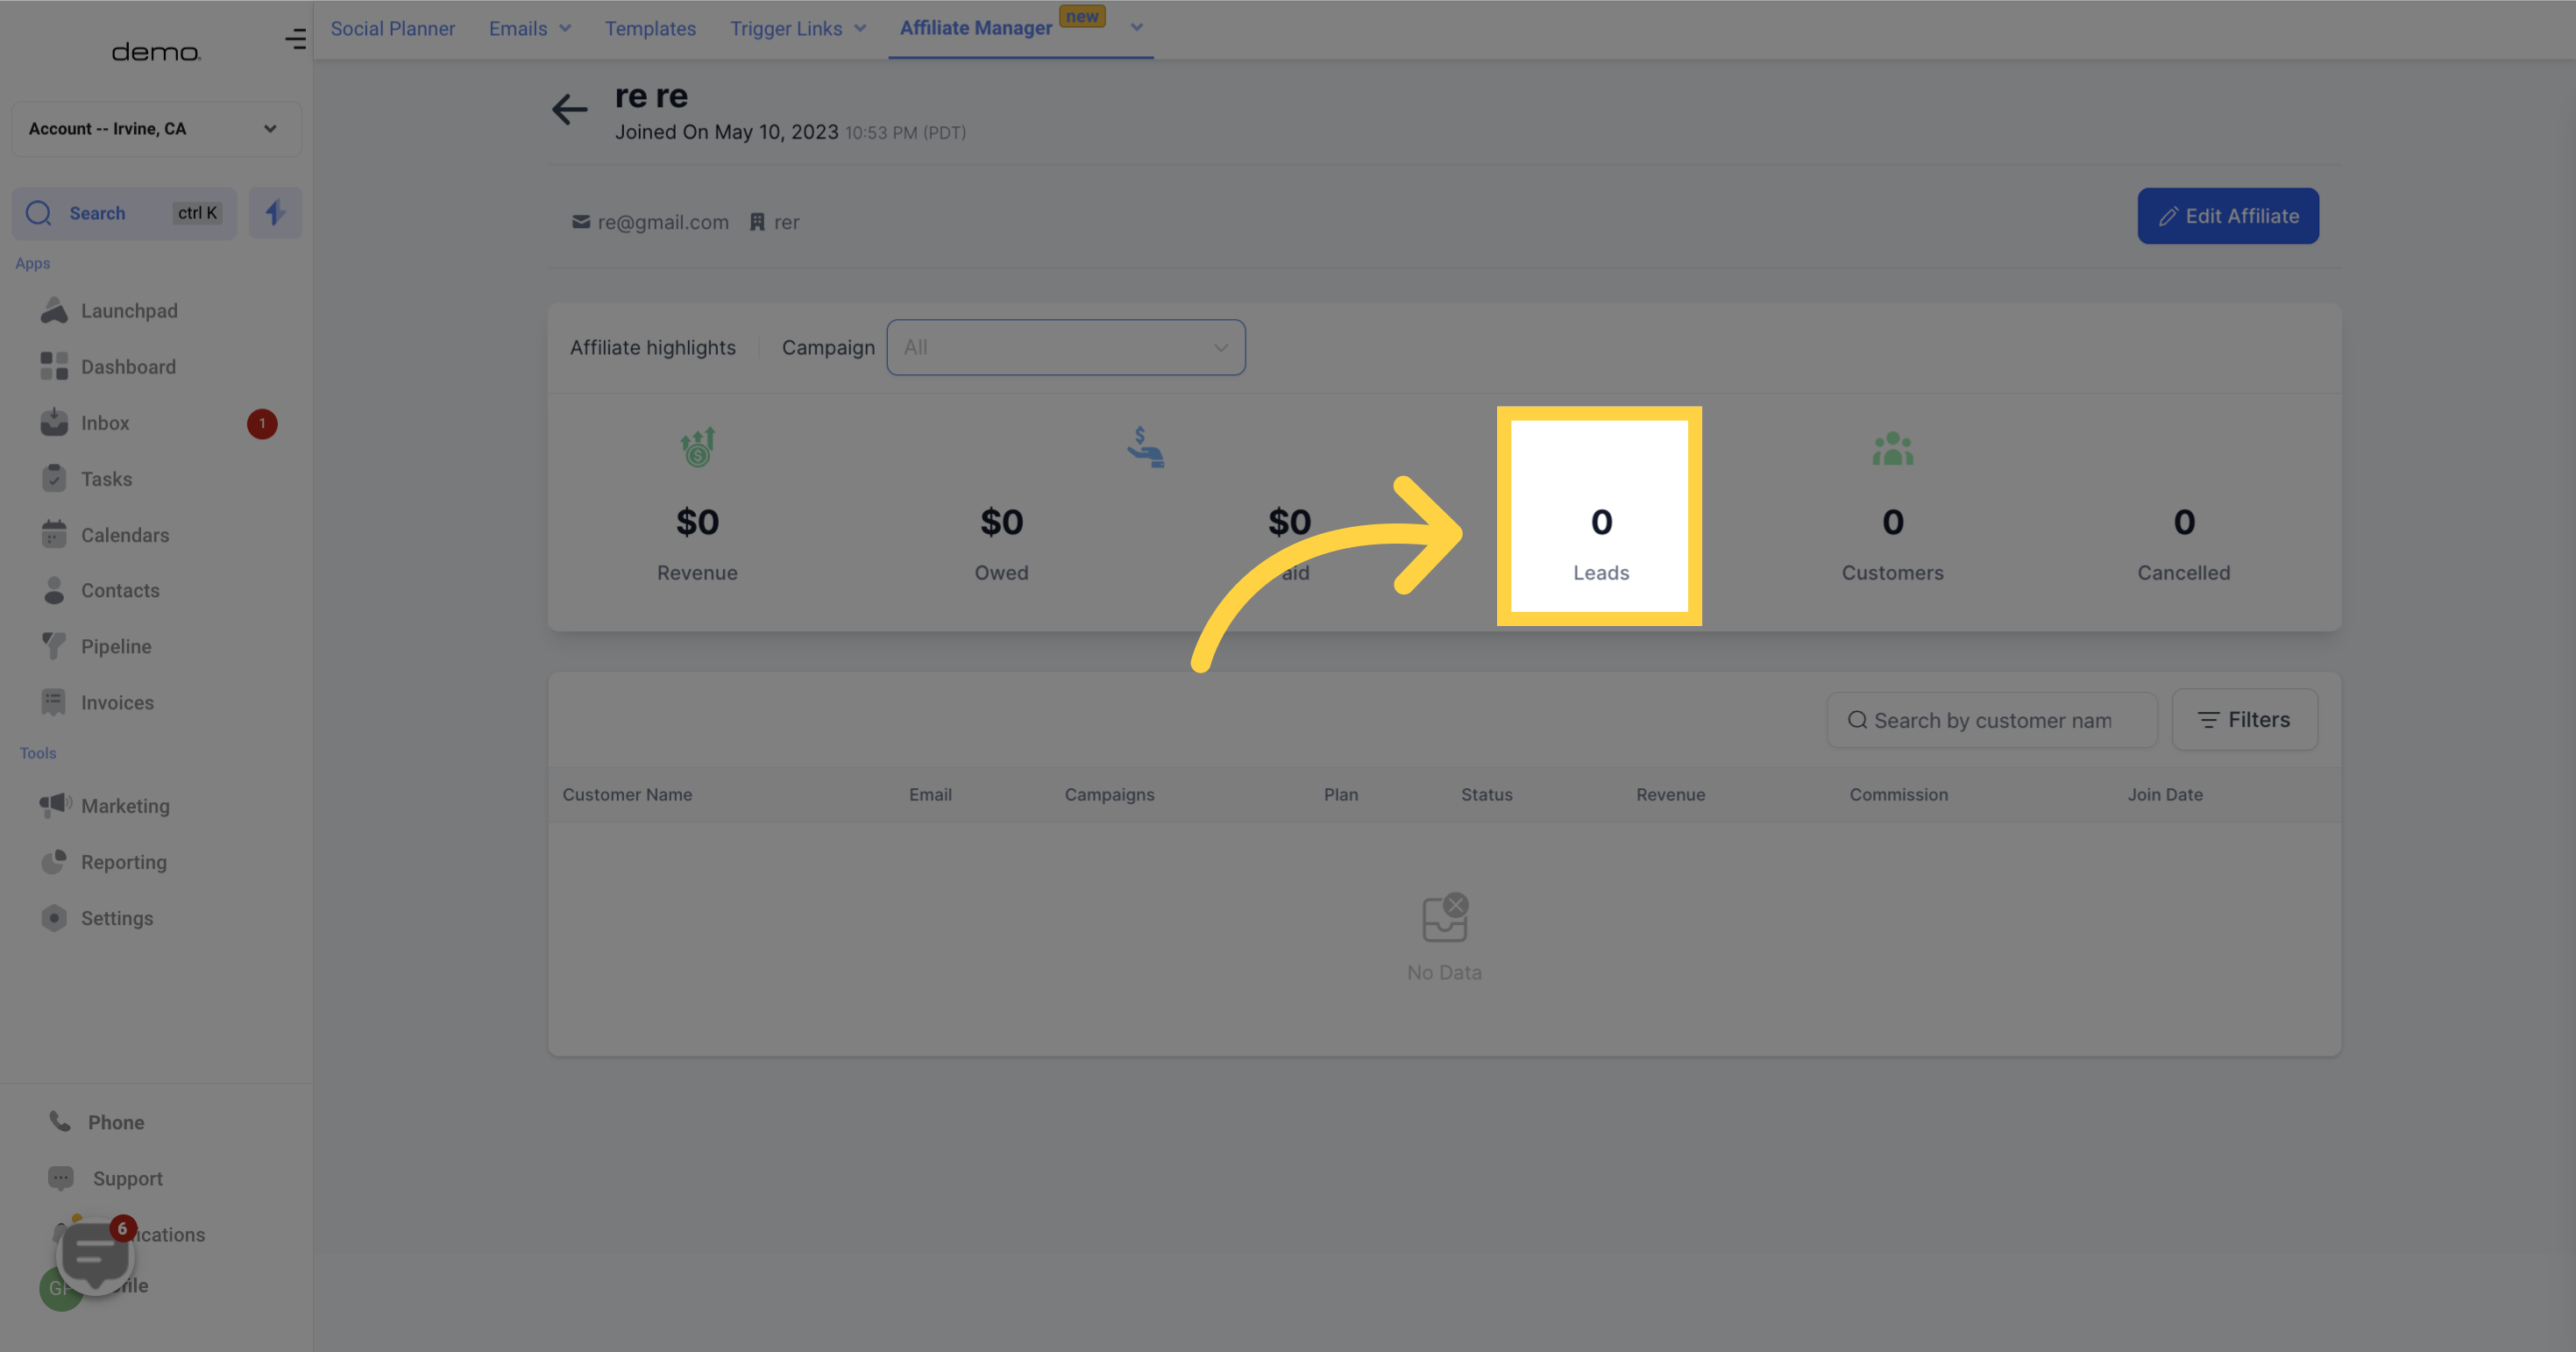Open Contacts person icon
The image size is (2576, 1352).
(x=54, y=590)
